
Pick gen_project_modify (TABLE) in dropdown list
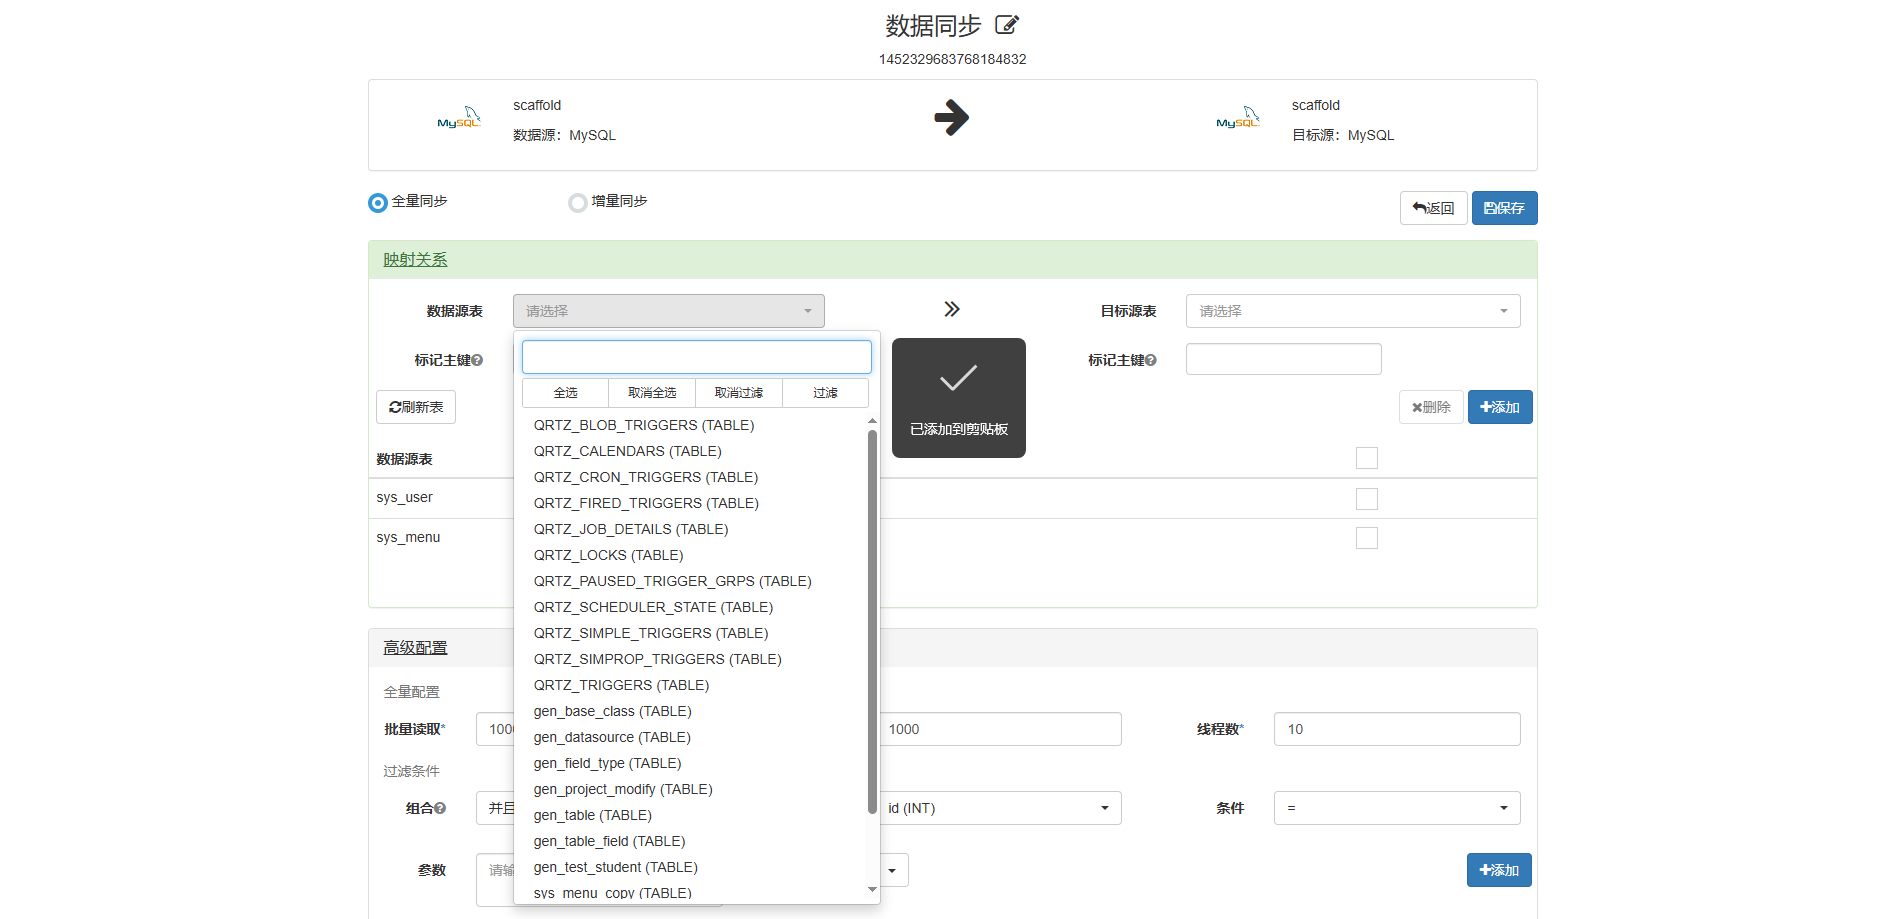[691, 789]
